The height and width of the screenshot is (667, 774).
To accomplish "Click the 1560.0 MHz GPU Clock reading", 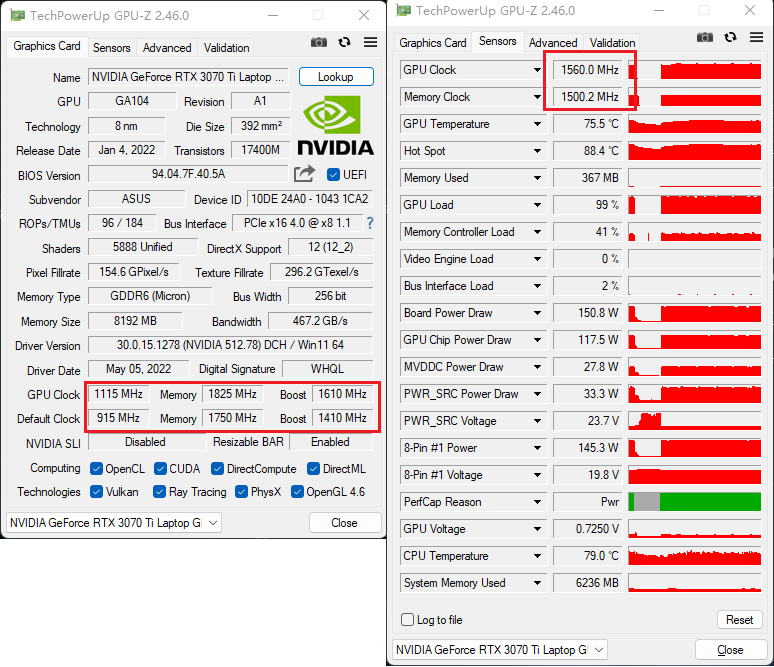I will pyautogui.click(x=587, y=70).
